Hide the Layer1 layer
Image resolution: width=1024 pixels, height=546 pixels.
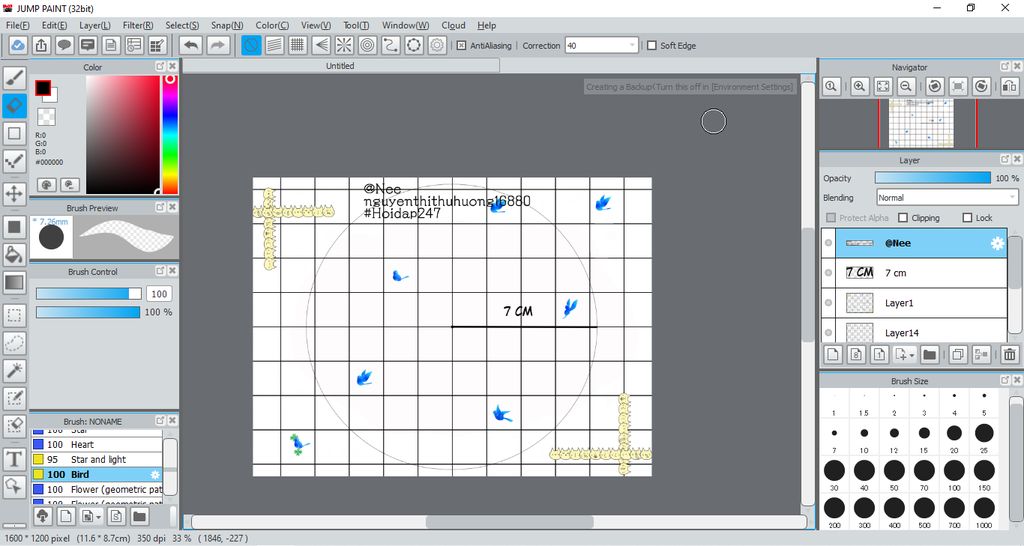click(829, 303)
